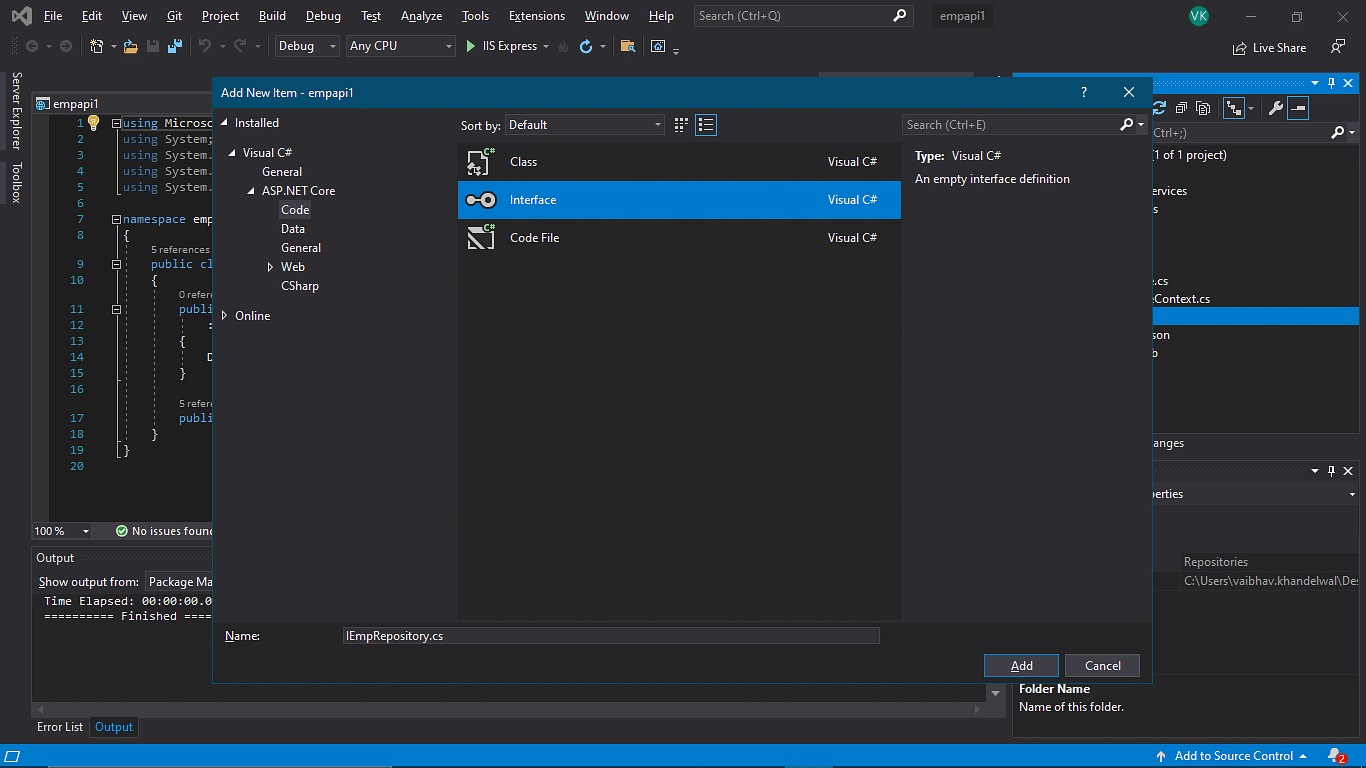Open the Debug configuration dropdown
This screenshot has height=768, width=1366.
click(308, 46)
